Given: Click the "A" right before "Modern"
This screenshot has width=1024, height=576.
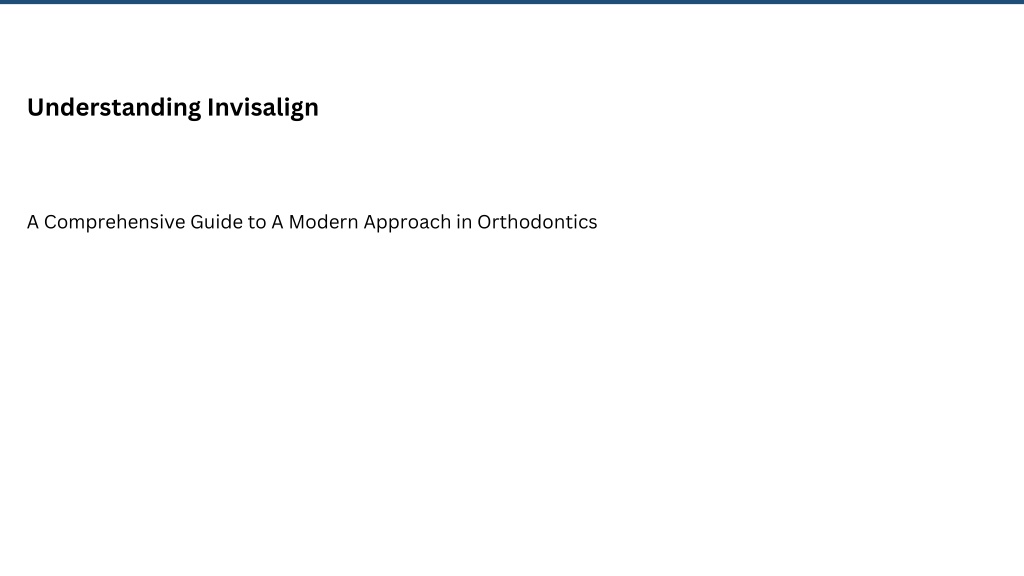Looking at the screenshot, I should click(x=277, y=222).
